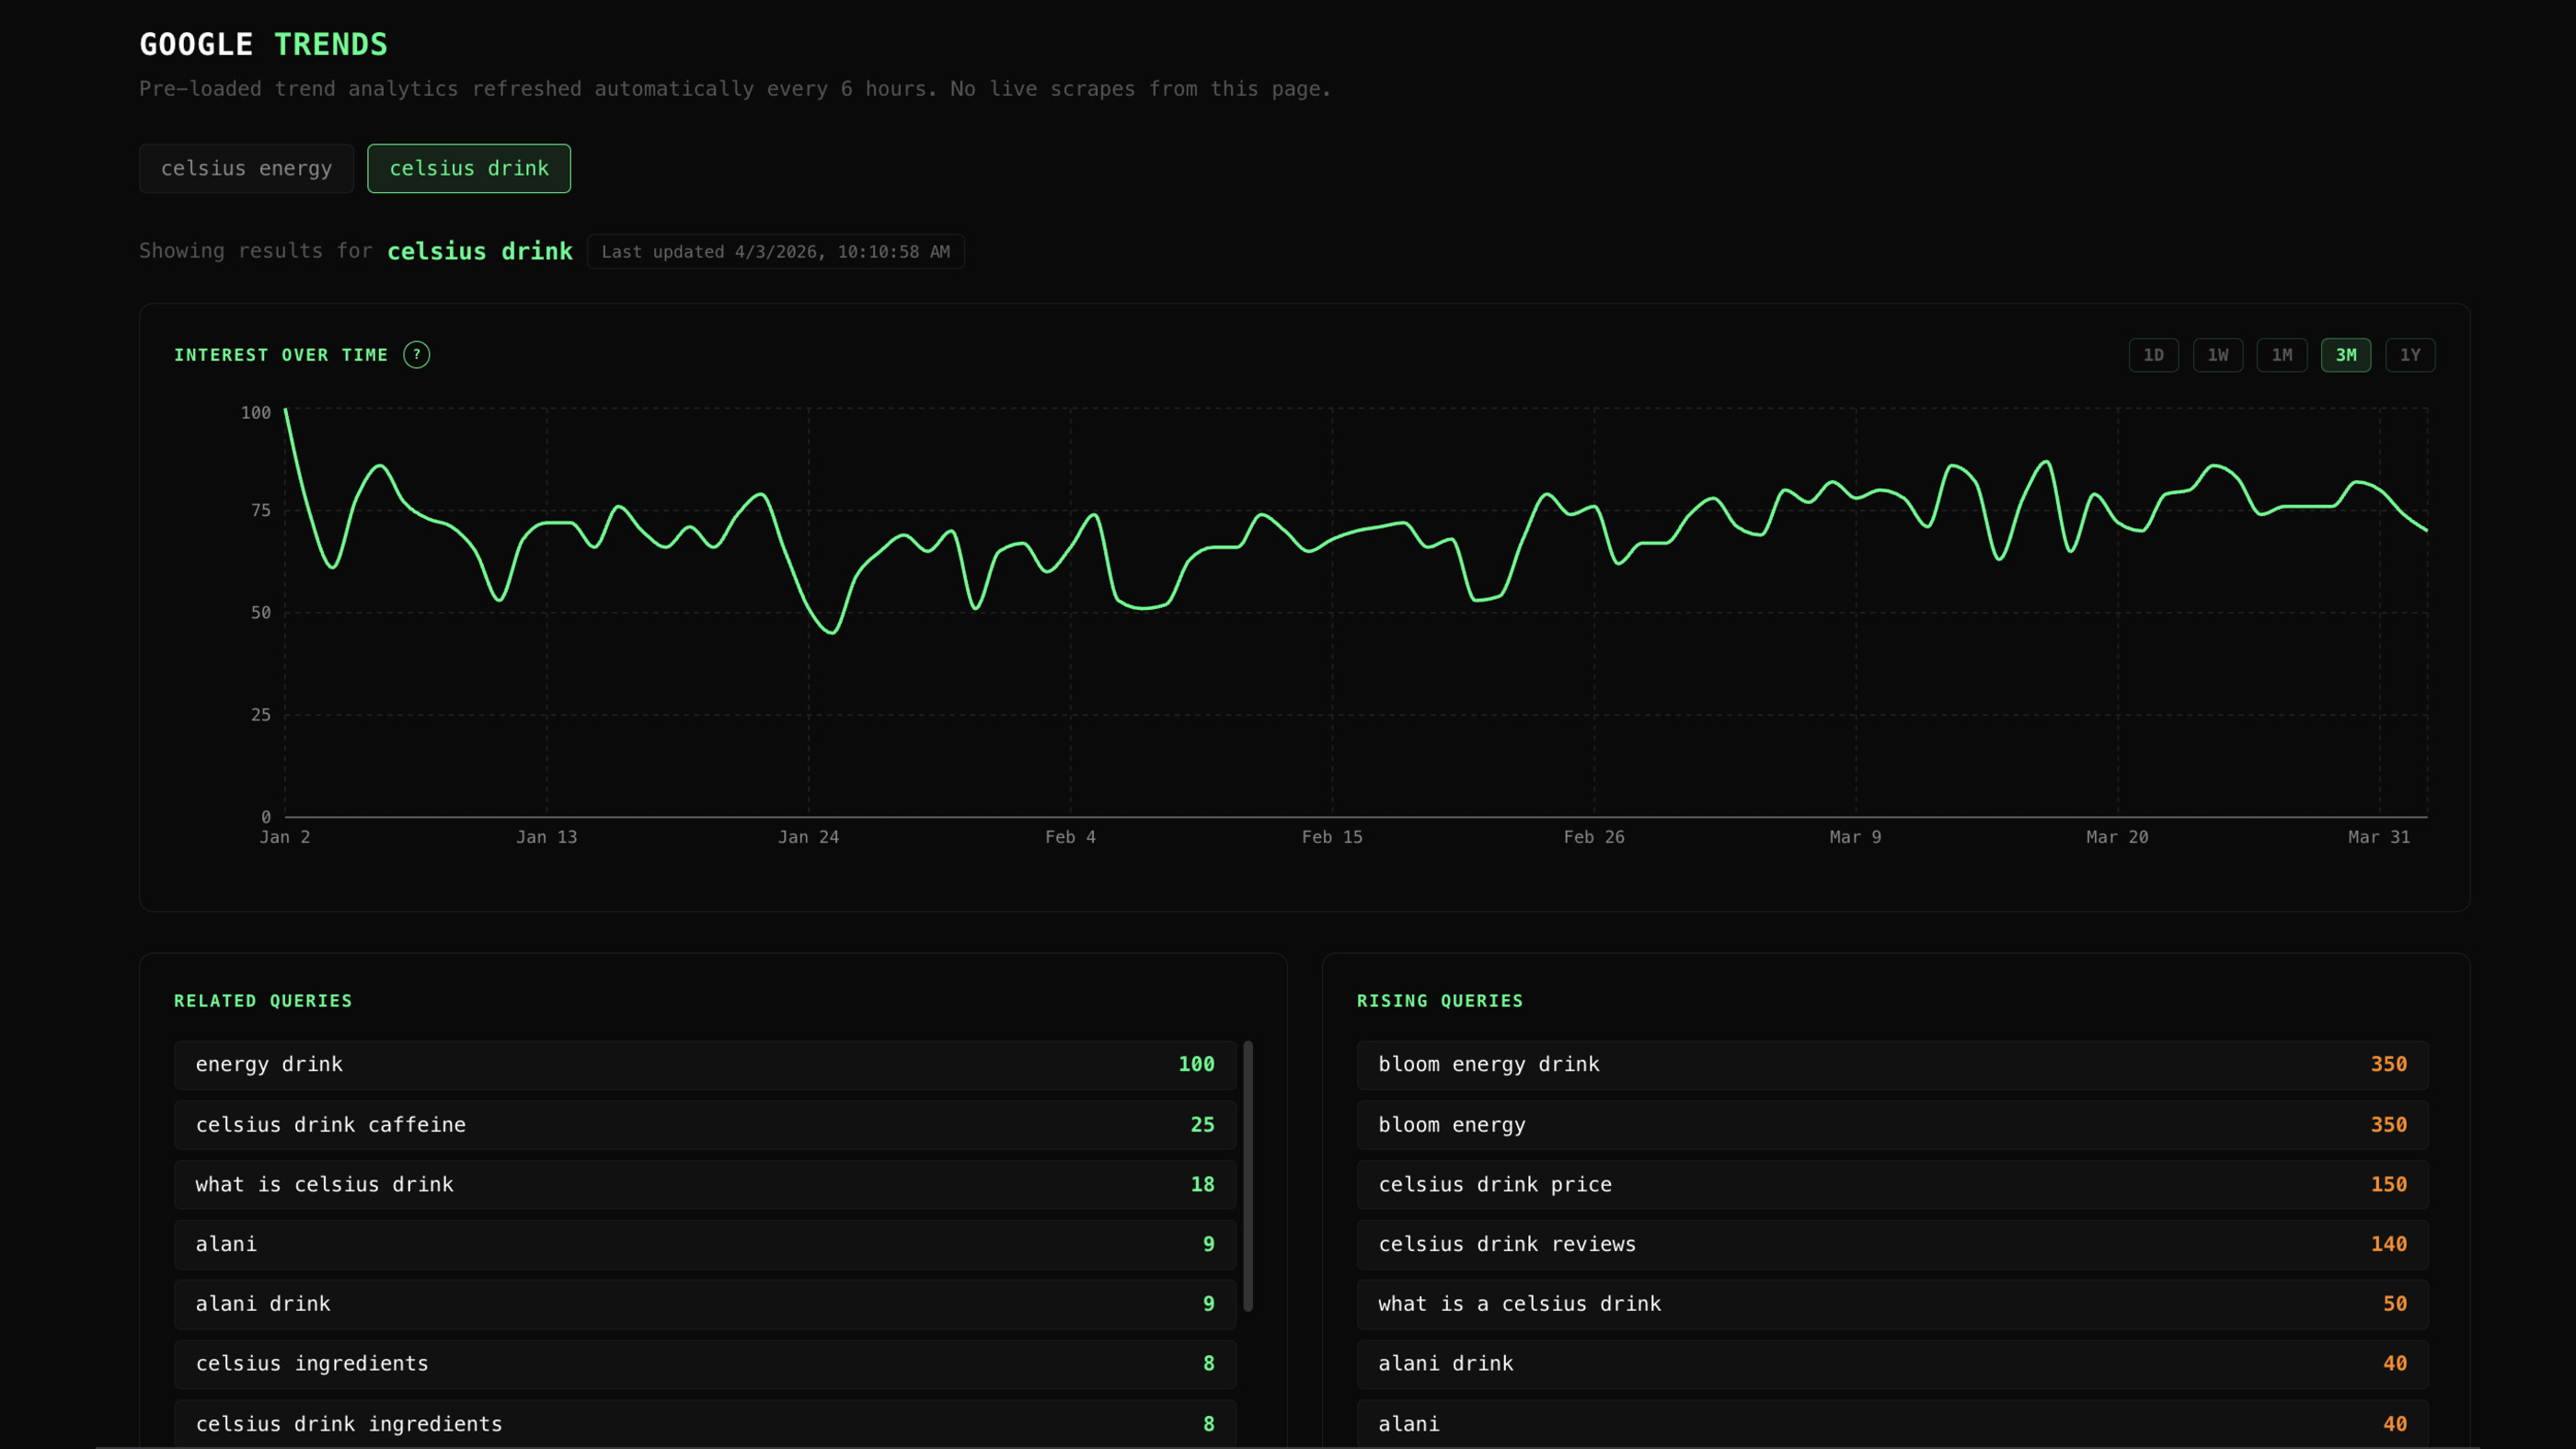
Task: Click the Interest Over Time help icon
Action: point(416,355)
